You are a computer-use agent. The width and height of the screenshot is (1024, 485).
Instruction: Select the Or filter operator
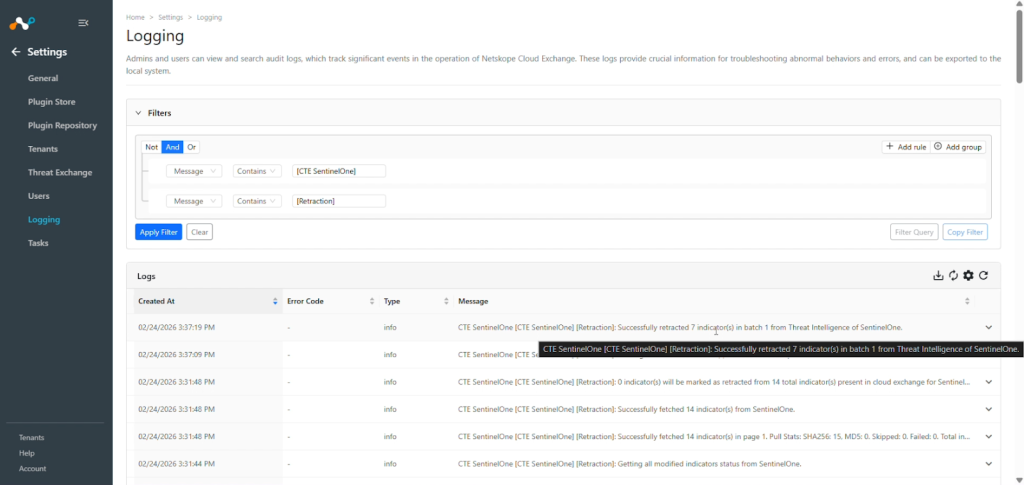click(x=191, y=148)
